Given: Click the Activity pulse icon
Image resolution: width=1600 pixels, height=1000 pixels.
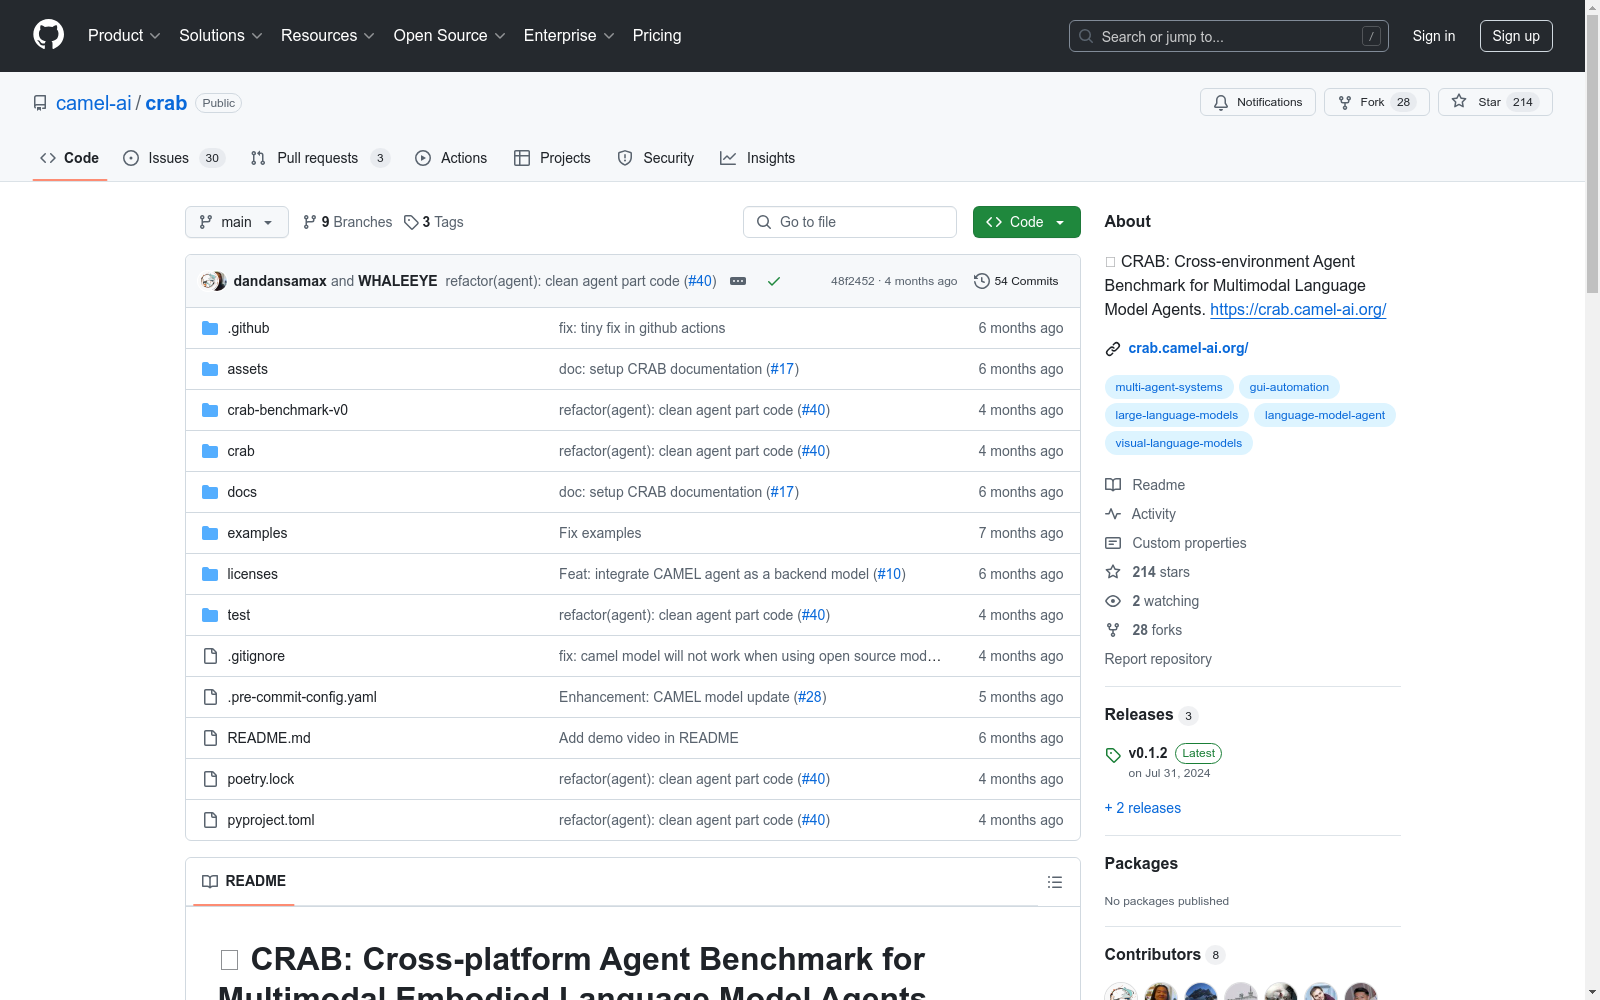Looking at the screenshot, I should click(x=1113, y=514).
